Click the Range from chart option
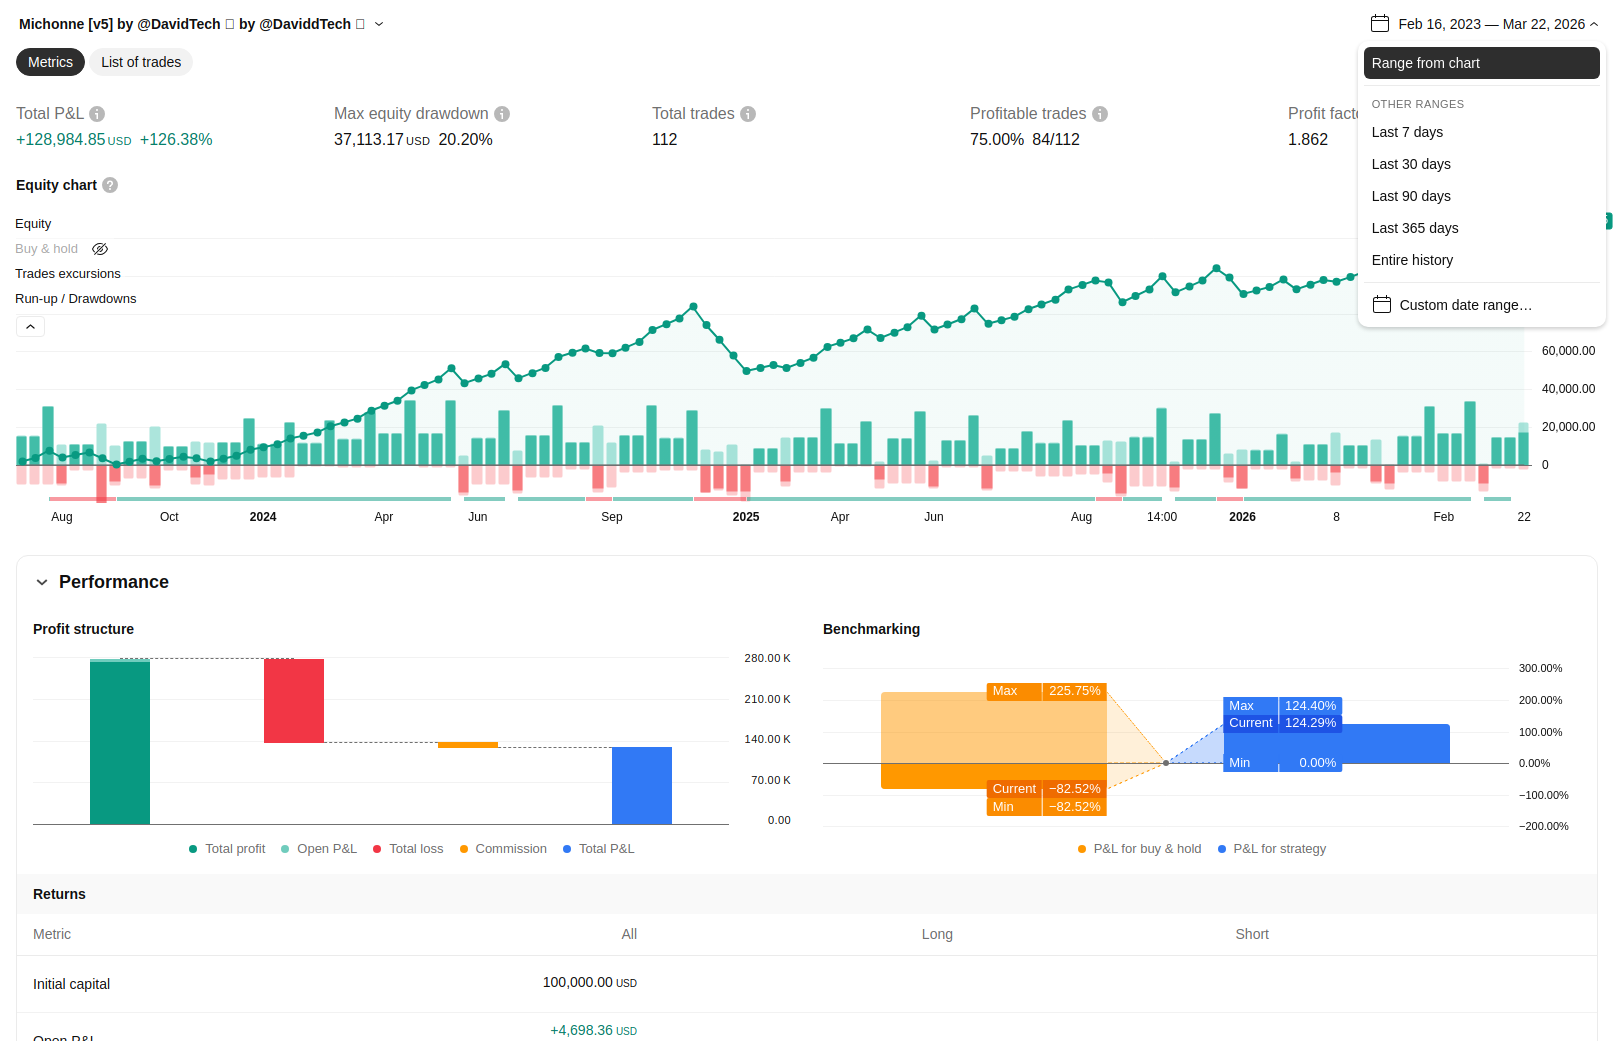The height and width of the screenshot is (1041, 1614). (1480, 63)
